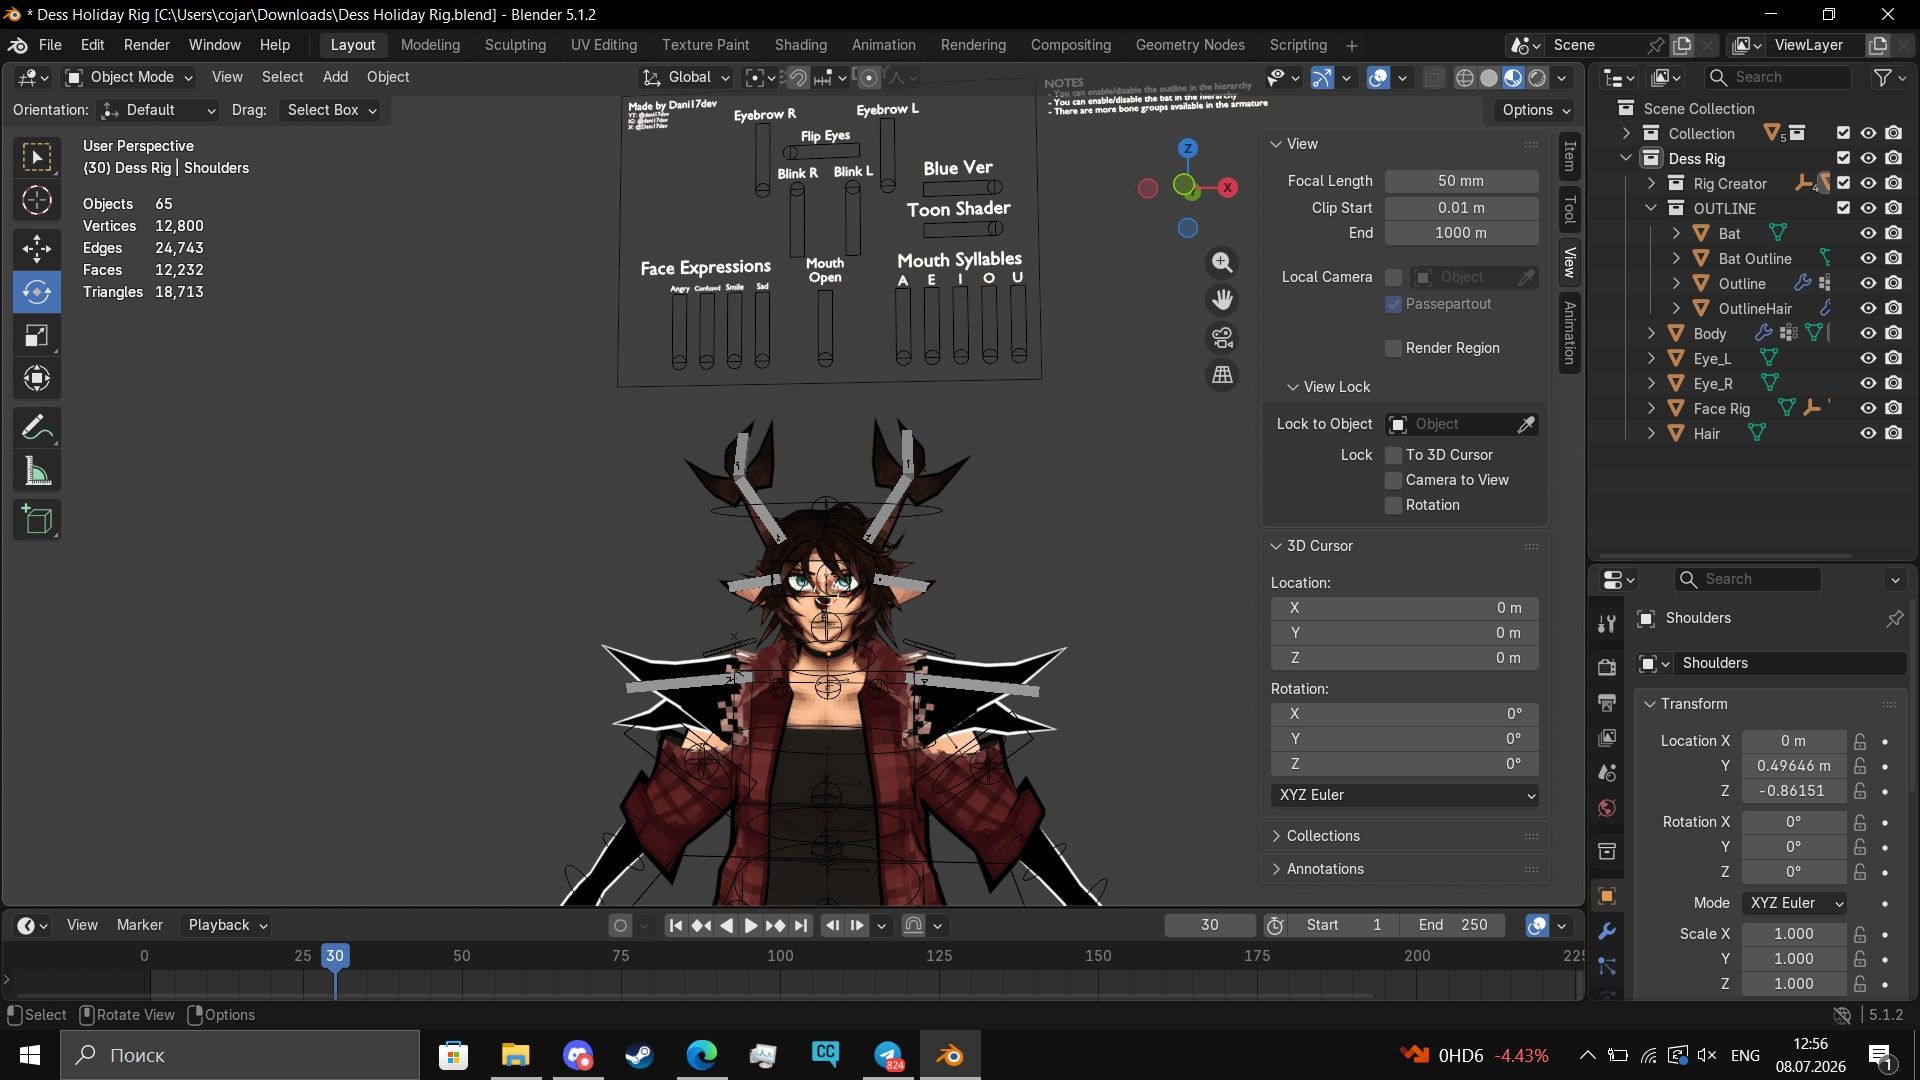Check Lock Camera to View
Screen dimensions: 1920x1080
(1393, 480)
